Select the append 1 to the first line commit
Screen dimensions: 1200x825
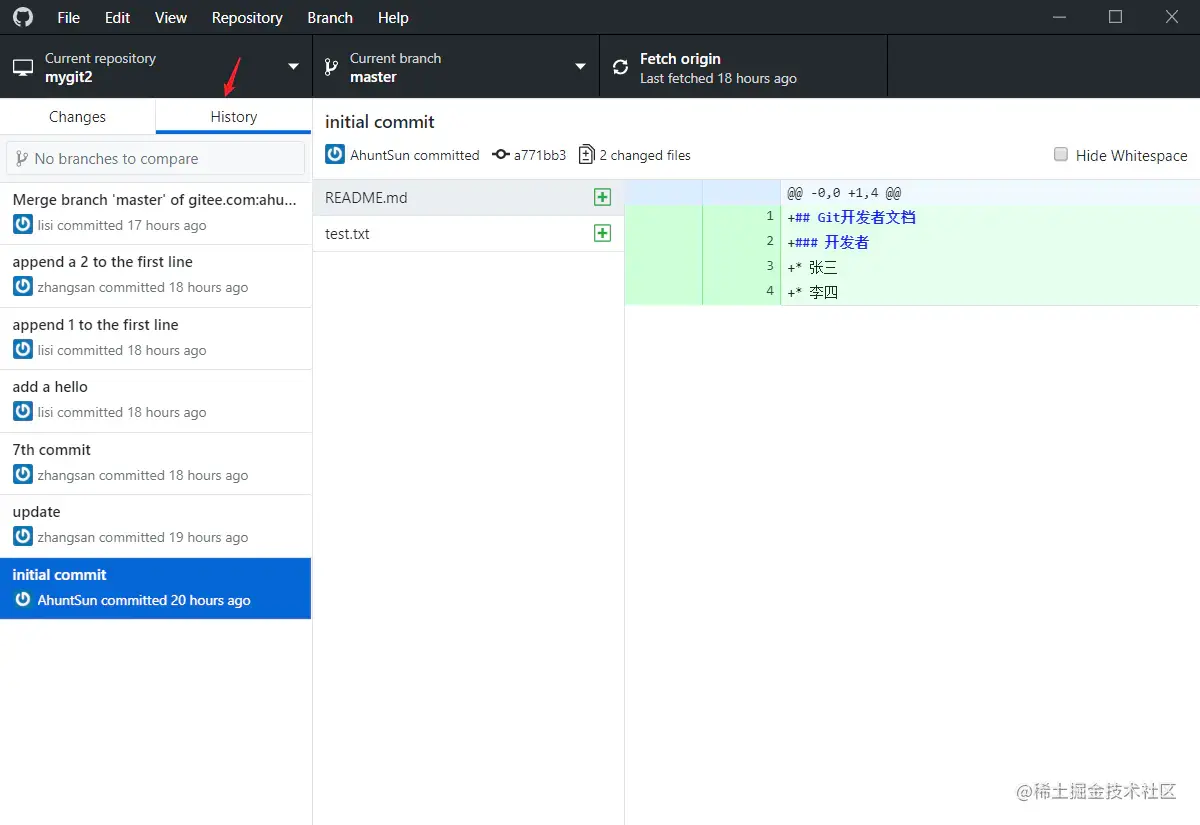point(156,338)
